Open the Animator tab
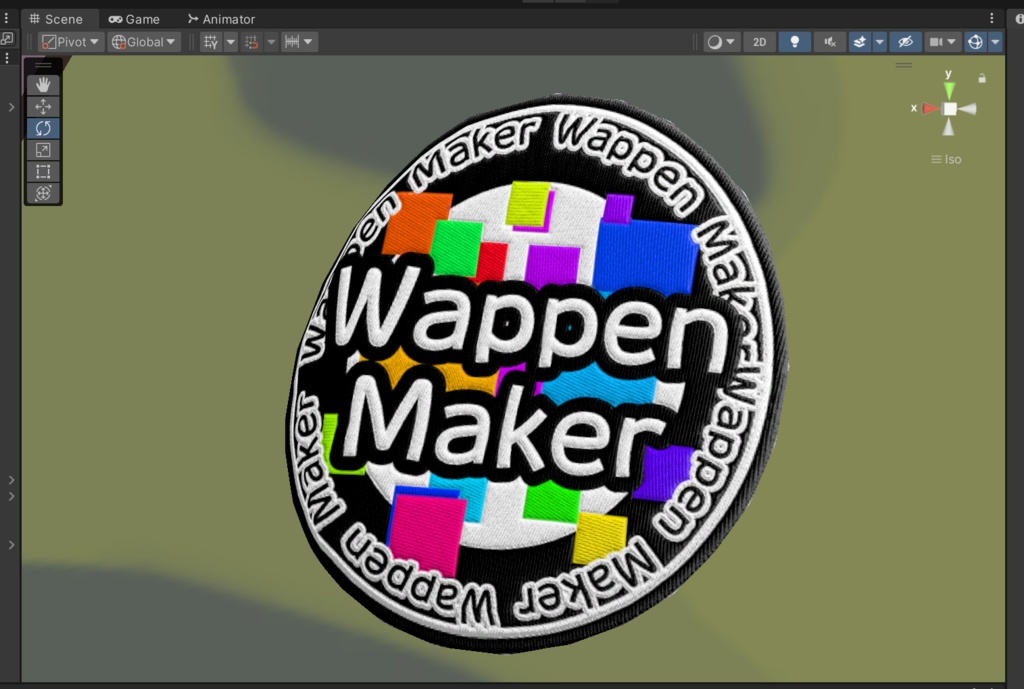 (x=221, y=18)
